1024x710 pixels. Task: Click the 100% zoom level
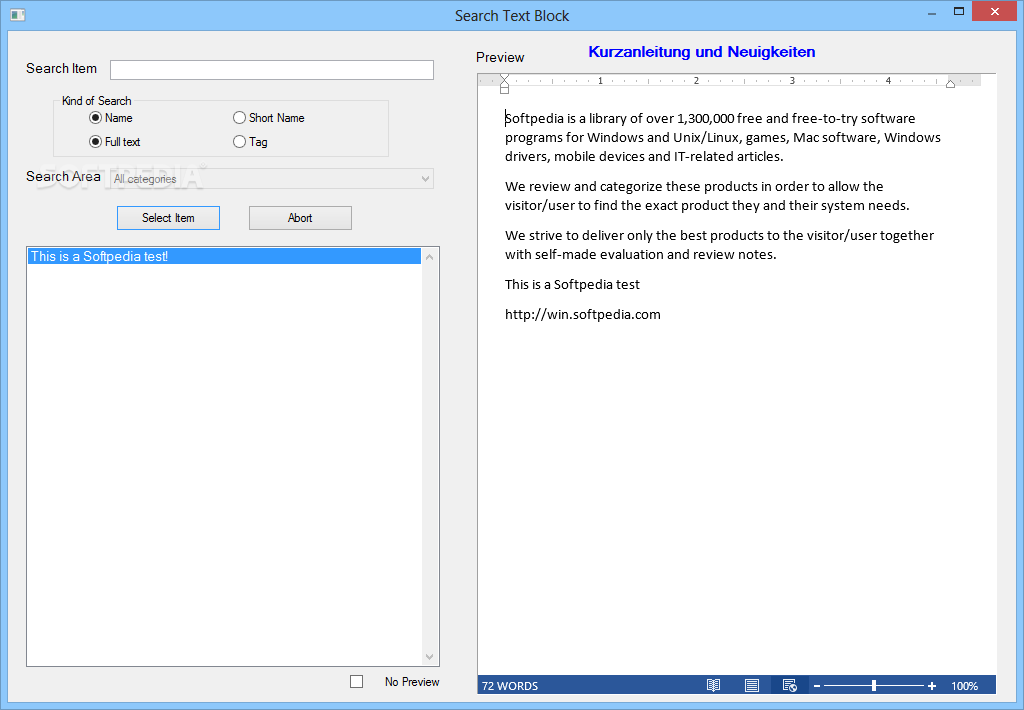tap(965, 686)
